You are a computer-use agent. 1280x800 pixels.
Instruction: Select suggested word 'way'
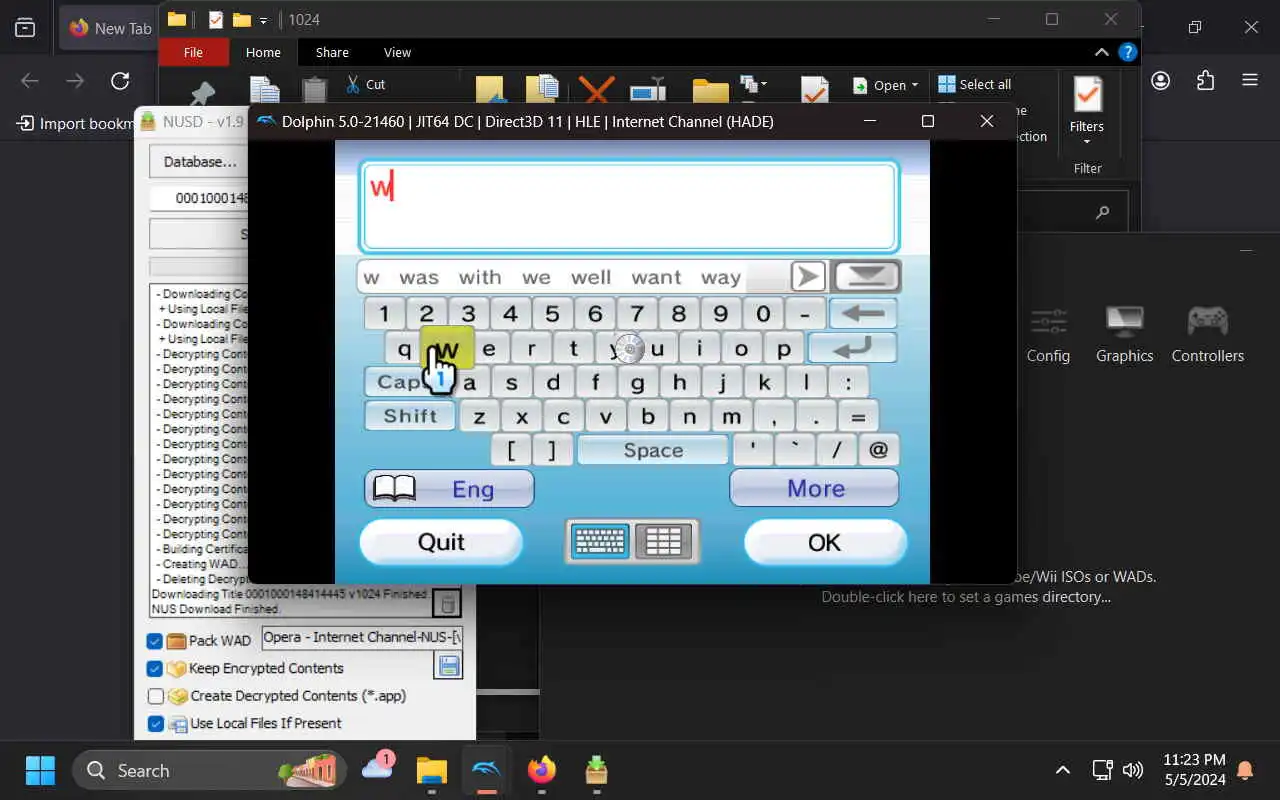click(721, 277)
